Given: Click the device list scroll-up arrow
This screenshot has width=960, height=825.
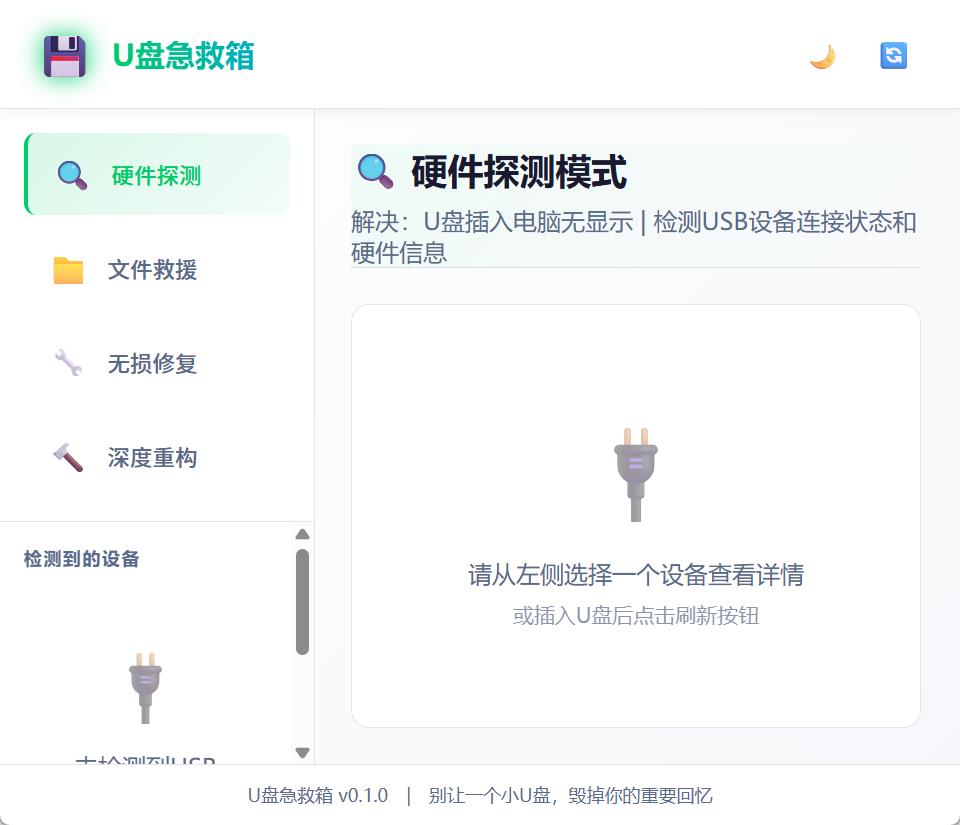Looking at the screenshot, I should [x=302, y=534].
